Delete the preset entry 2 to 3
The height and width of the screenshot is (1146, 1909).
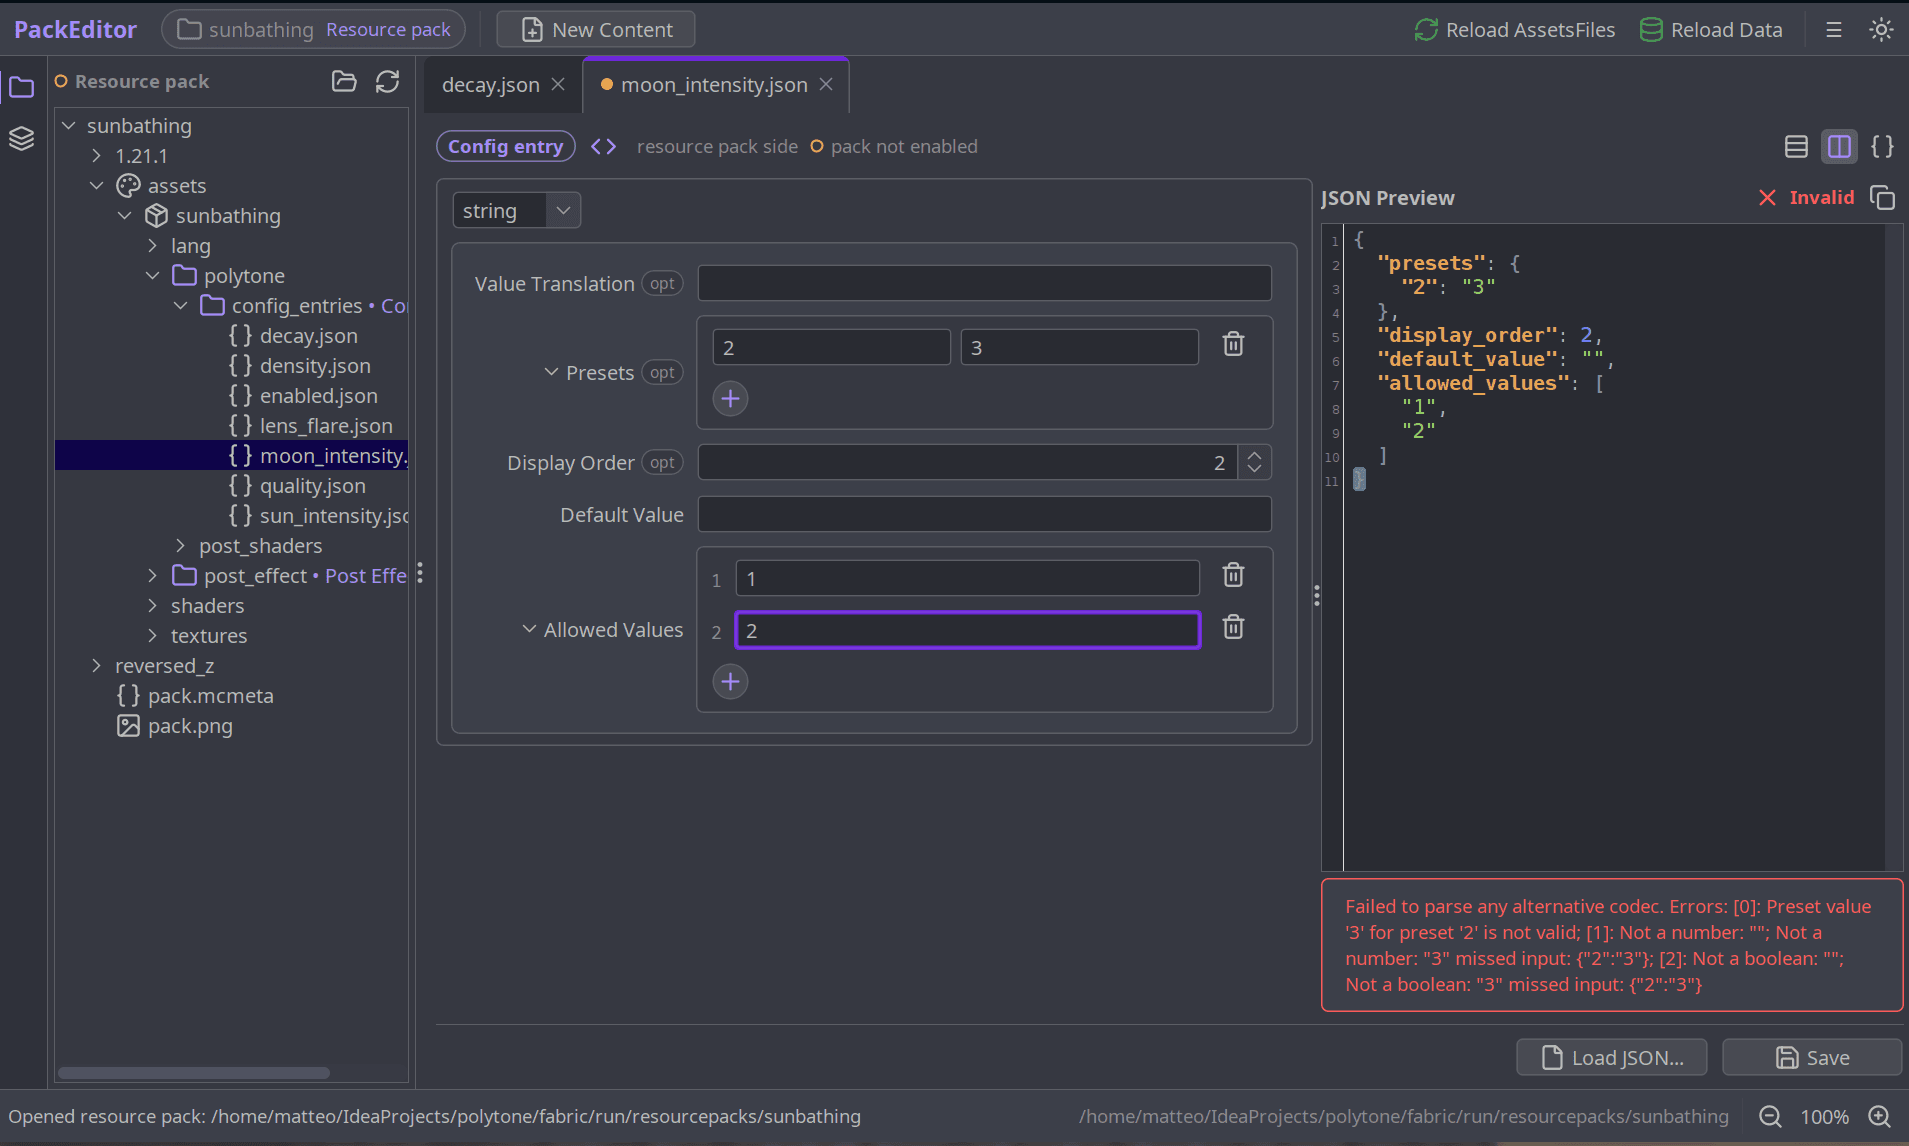click(x=1233, y=344)
